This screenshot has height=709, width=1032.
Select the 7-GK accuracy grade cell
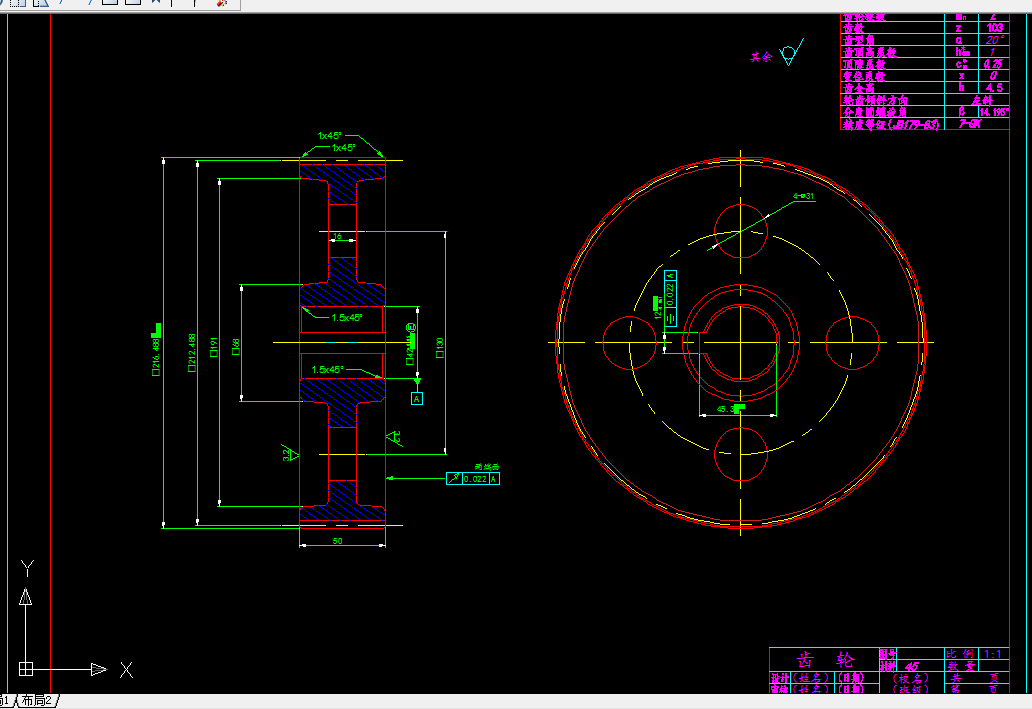click(x=977, y=124)
